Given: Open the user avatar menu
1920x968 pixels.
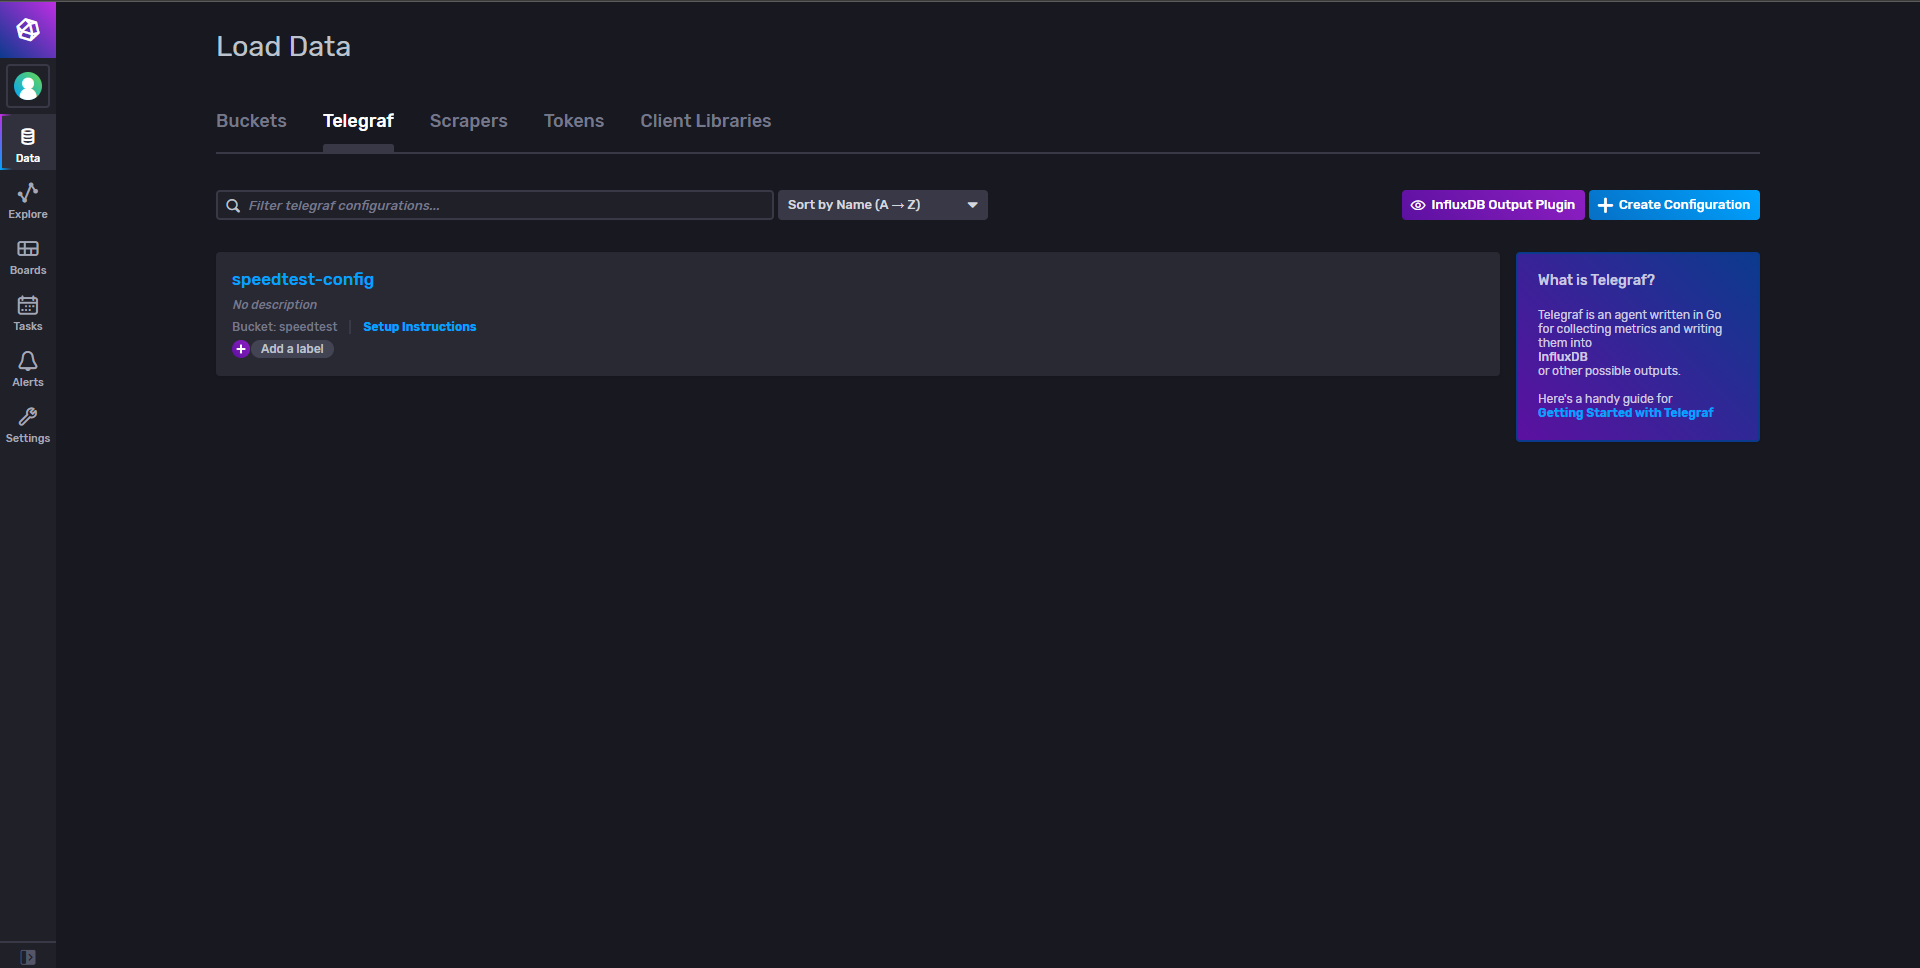Looking at the screenshot, I should click(28, 86).
